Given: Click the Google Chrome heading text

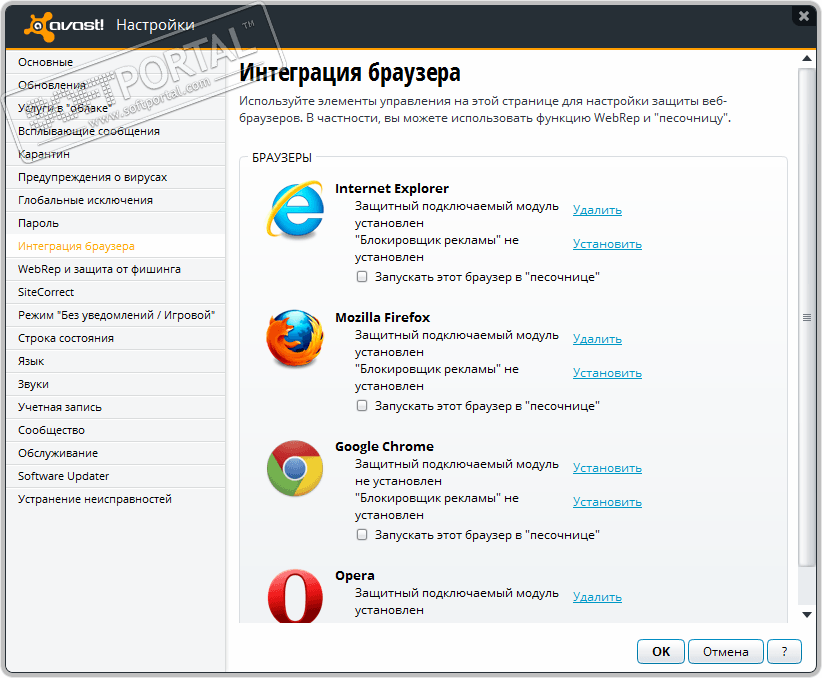Looking at the screenshot, I should [384, 446].
